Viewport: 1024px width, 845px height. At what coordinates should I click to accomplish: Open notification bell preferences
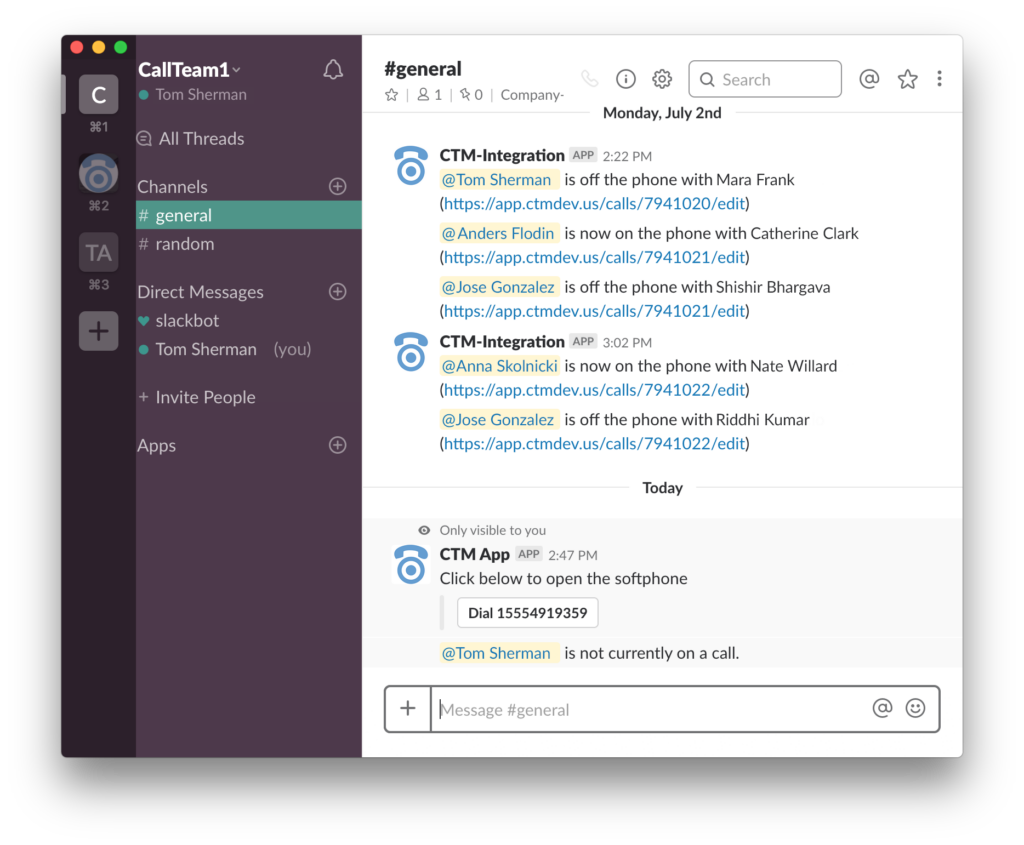[333, 70]
